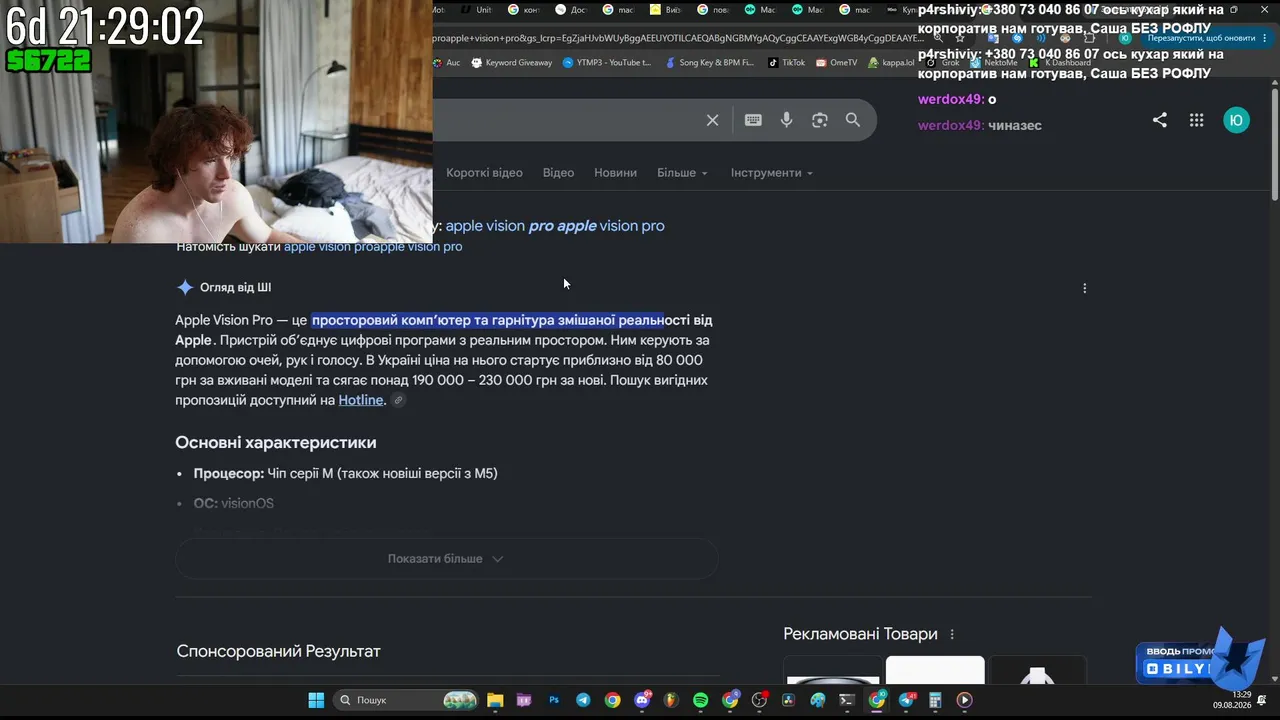Click the Спонсорований Результат heading
The width and height of the screenshot is (1280, 720).
coord(279,651)
